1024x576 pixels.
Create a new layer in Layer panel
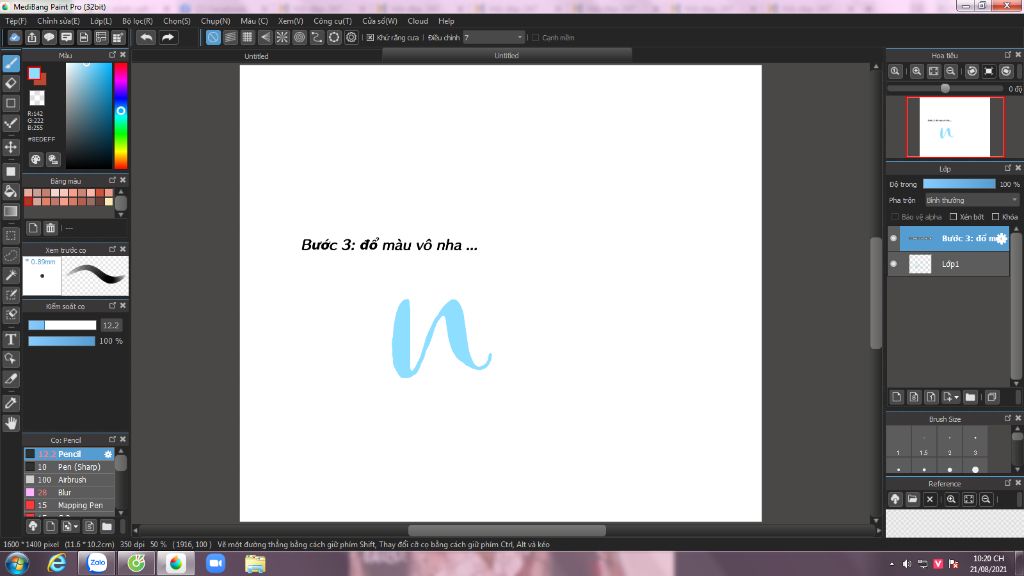tap(897, 397)
